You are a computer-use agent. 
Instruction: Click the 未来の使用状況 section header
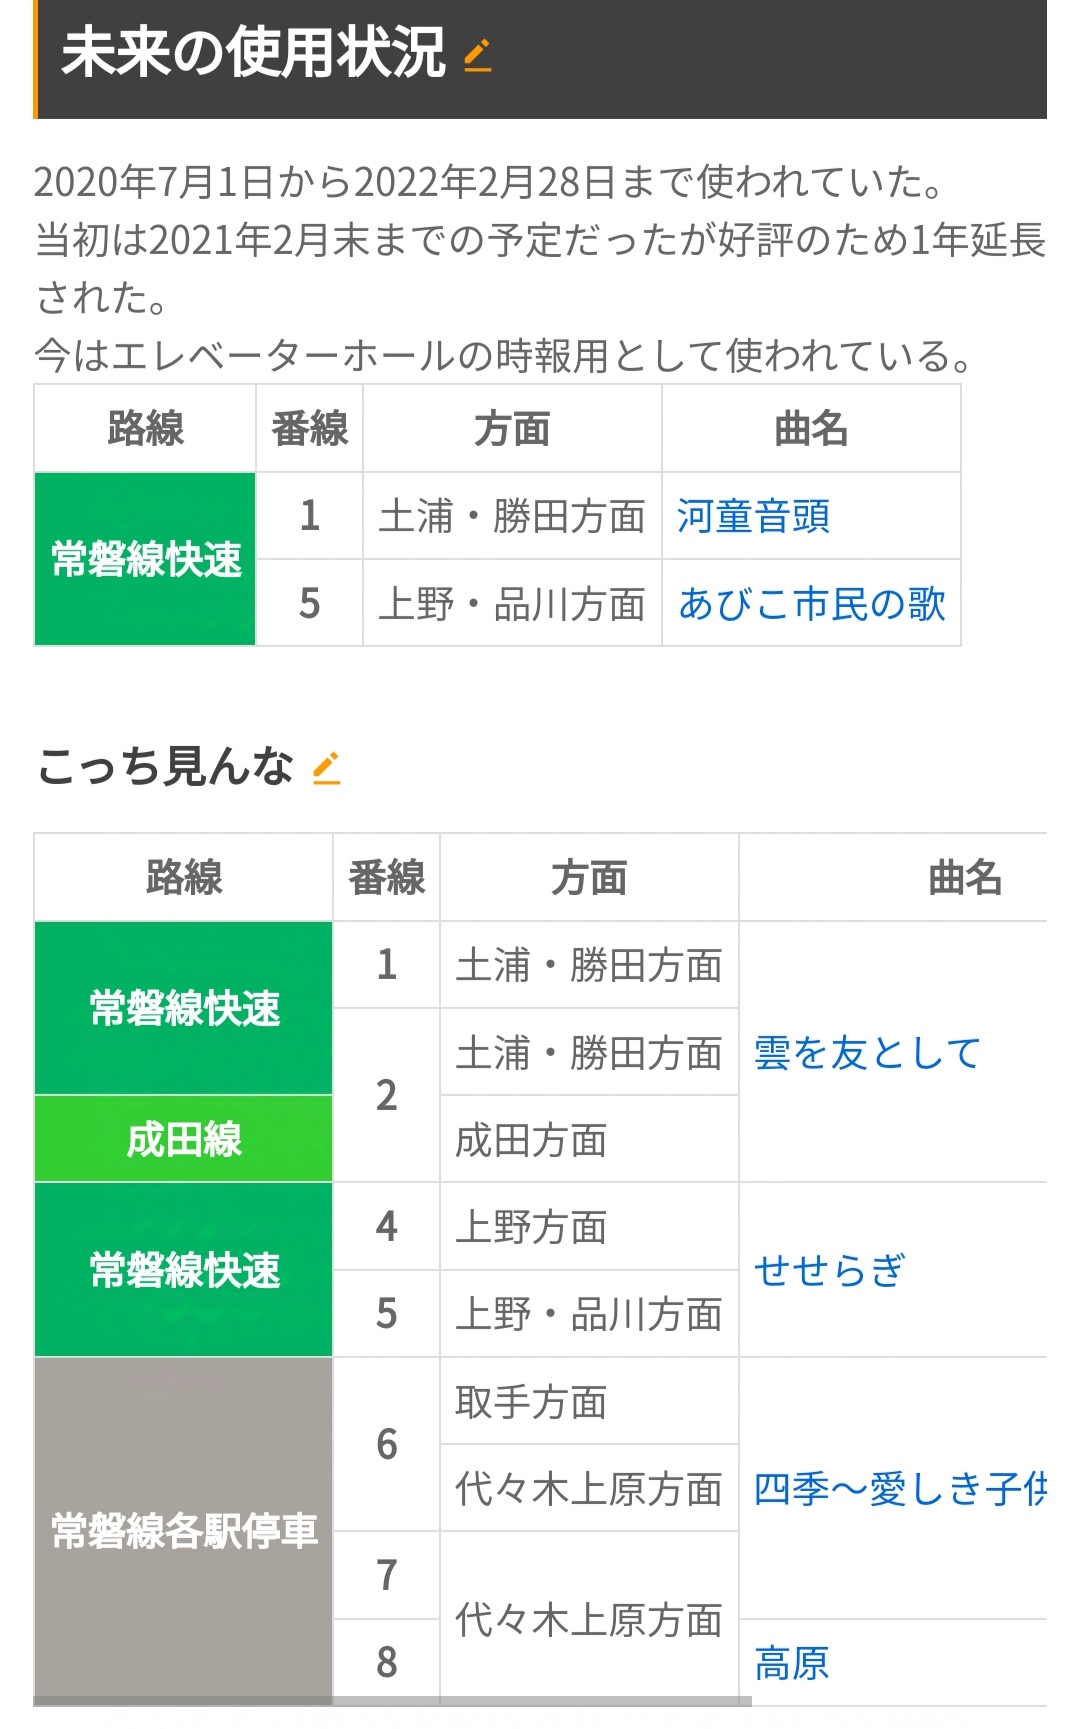click(x=540, y=59)
